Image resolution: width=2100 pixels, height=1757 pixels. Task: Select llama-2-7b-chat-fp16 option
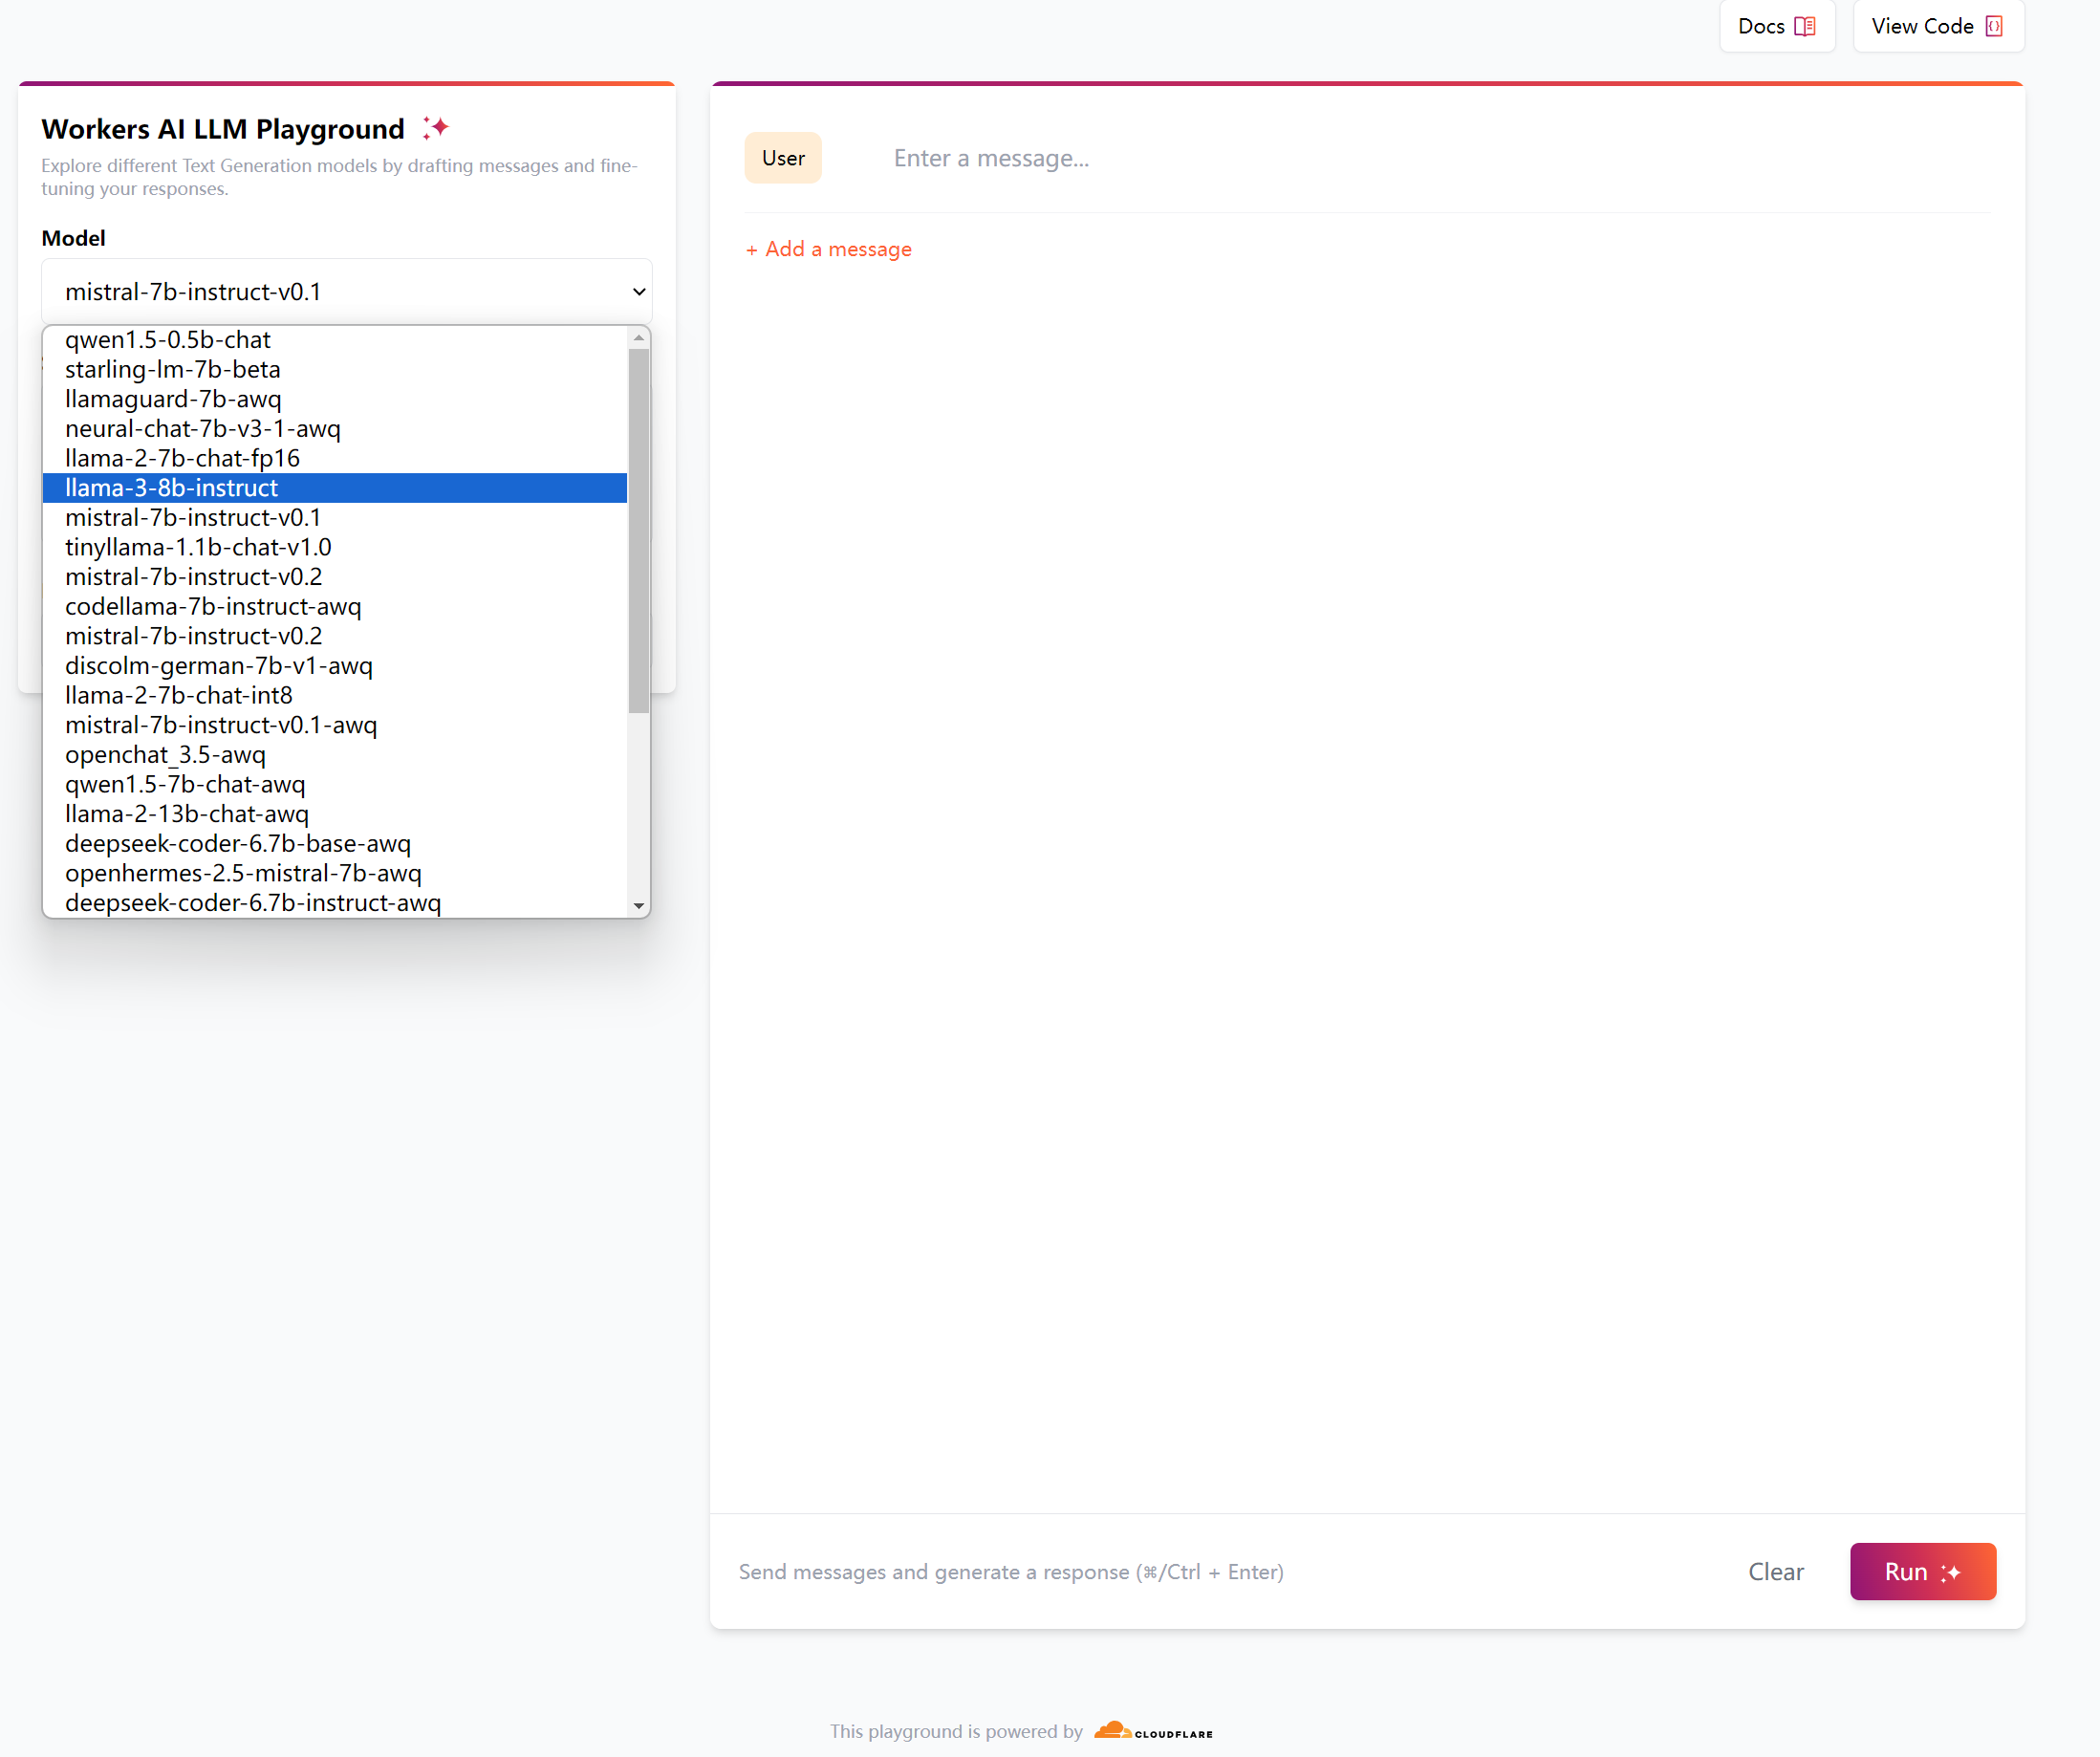click(x=335, y=458)
